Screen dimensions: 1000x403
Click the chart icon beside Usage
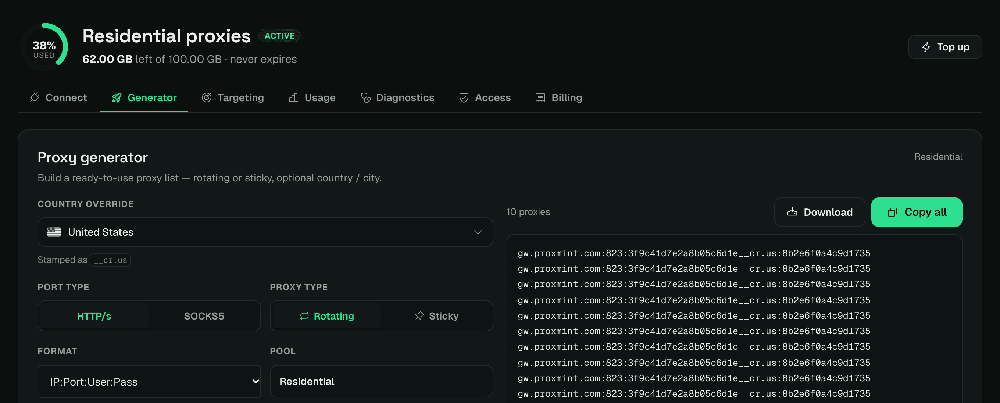(293, 98)
